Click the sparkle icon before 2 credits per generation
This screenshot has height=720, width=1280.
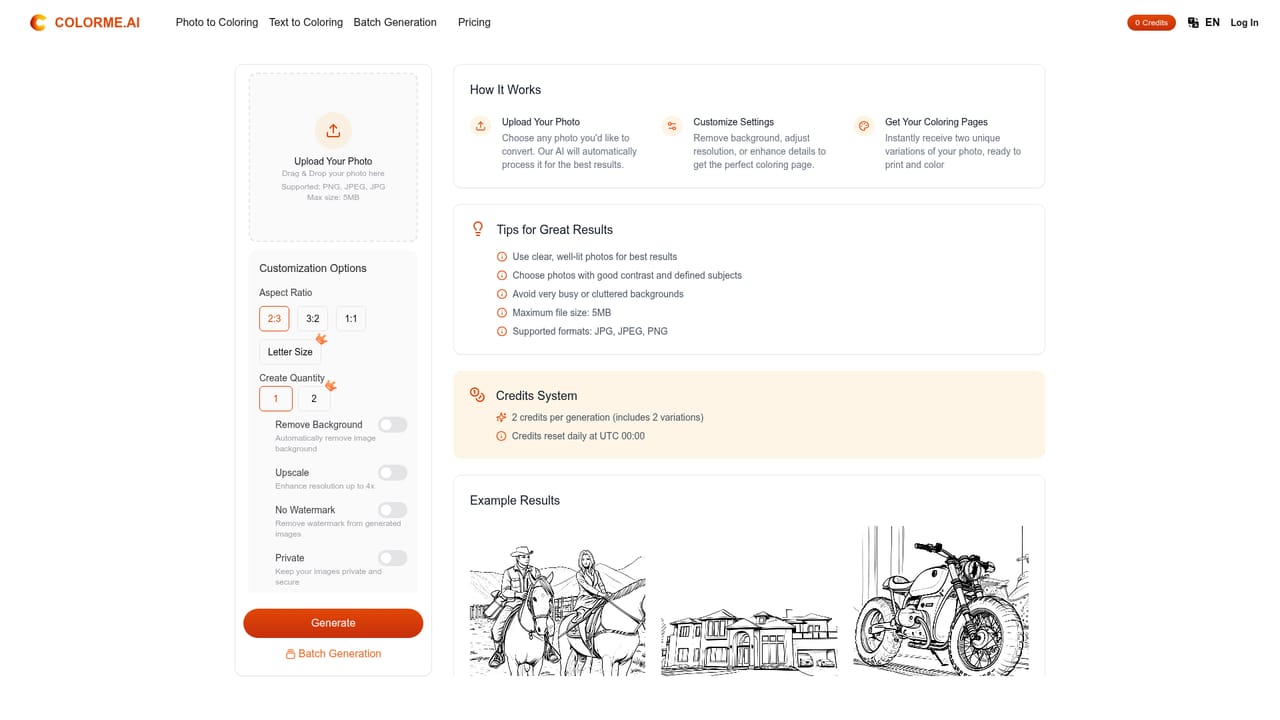(502, 417)
